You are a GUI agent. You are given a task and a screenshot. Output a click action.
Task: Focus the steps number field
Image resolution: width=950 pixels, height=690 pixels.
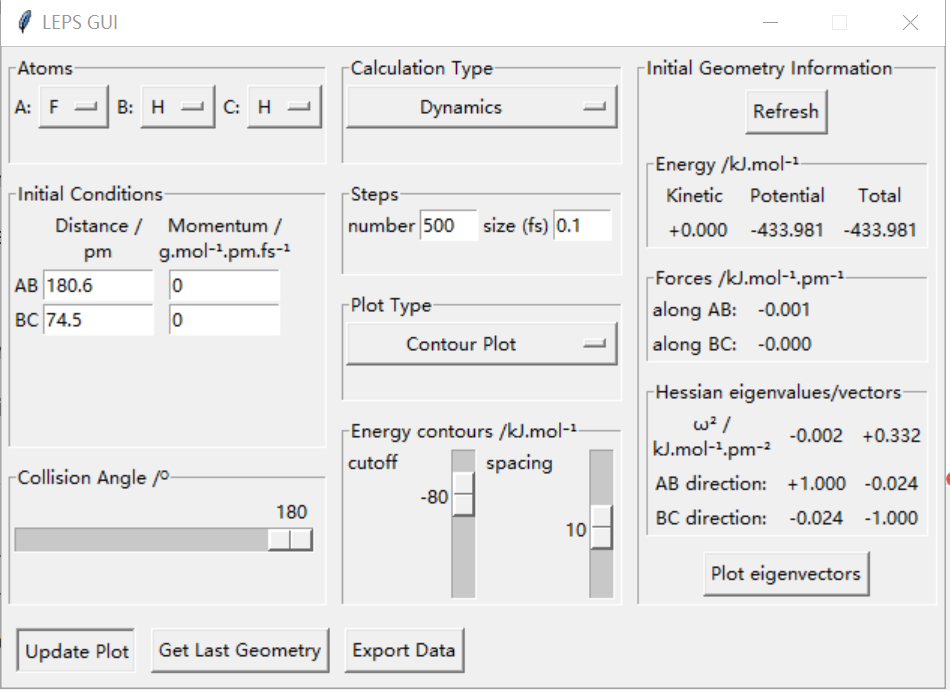pos(449,226)
